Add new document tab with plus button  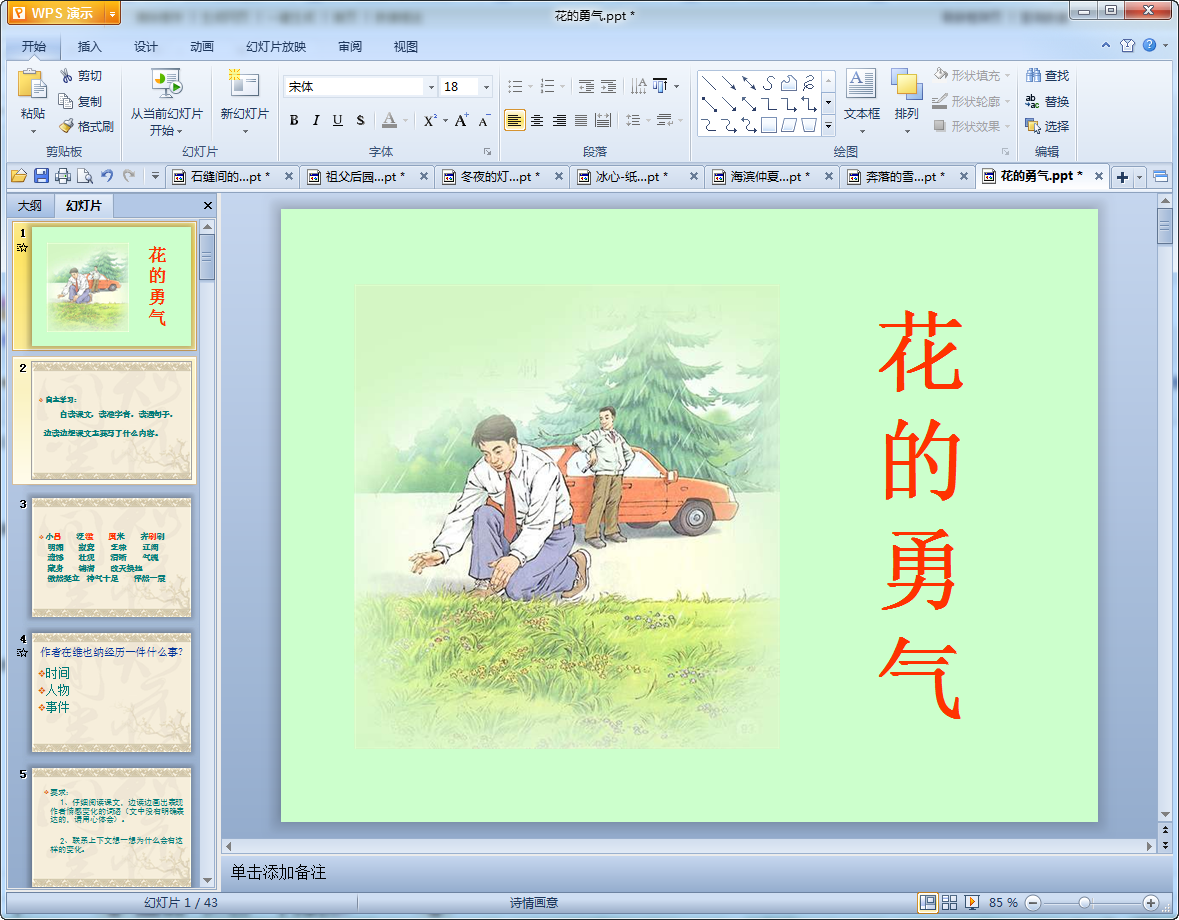(1123, 177)
